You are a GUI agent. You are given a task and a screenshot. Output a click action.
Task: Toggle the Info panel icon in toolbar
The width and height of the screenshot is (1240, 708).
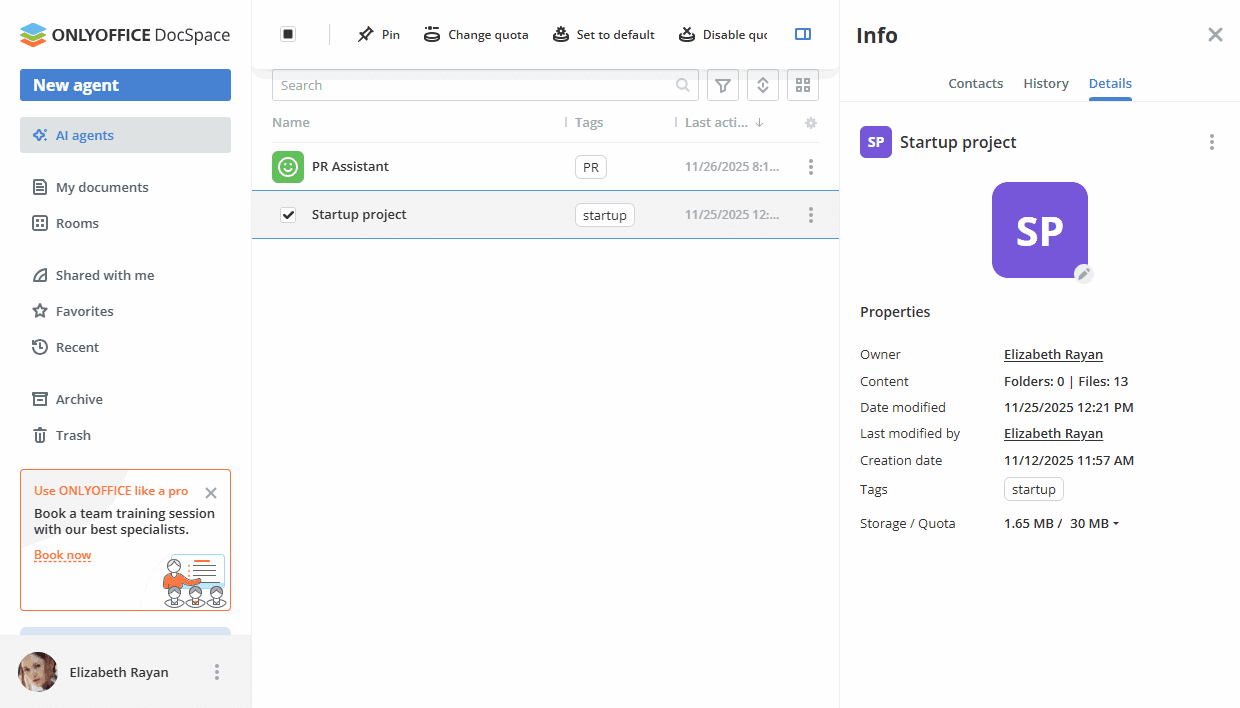pyautogui.click(x=802, y=34)
